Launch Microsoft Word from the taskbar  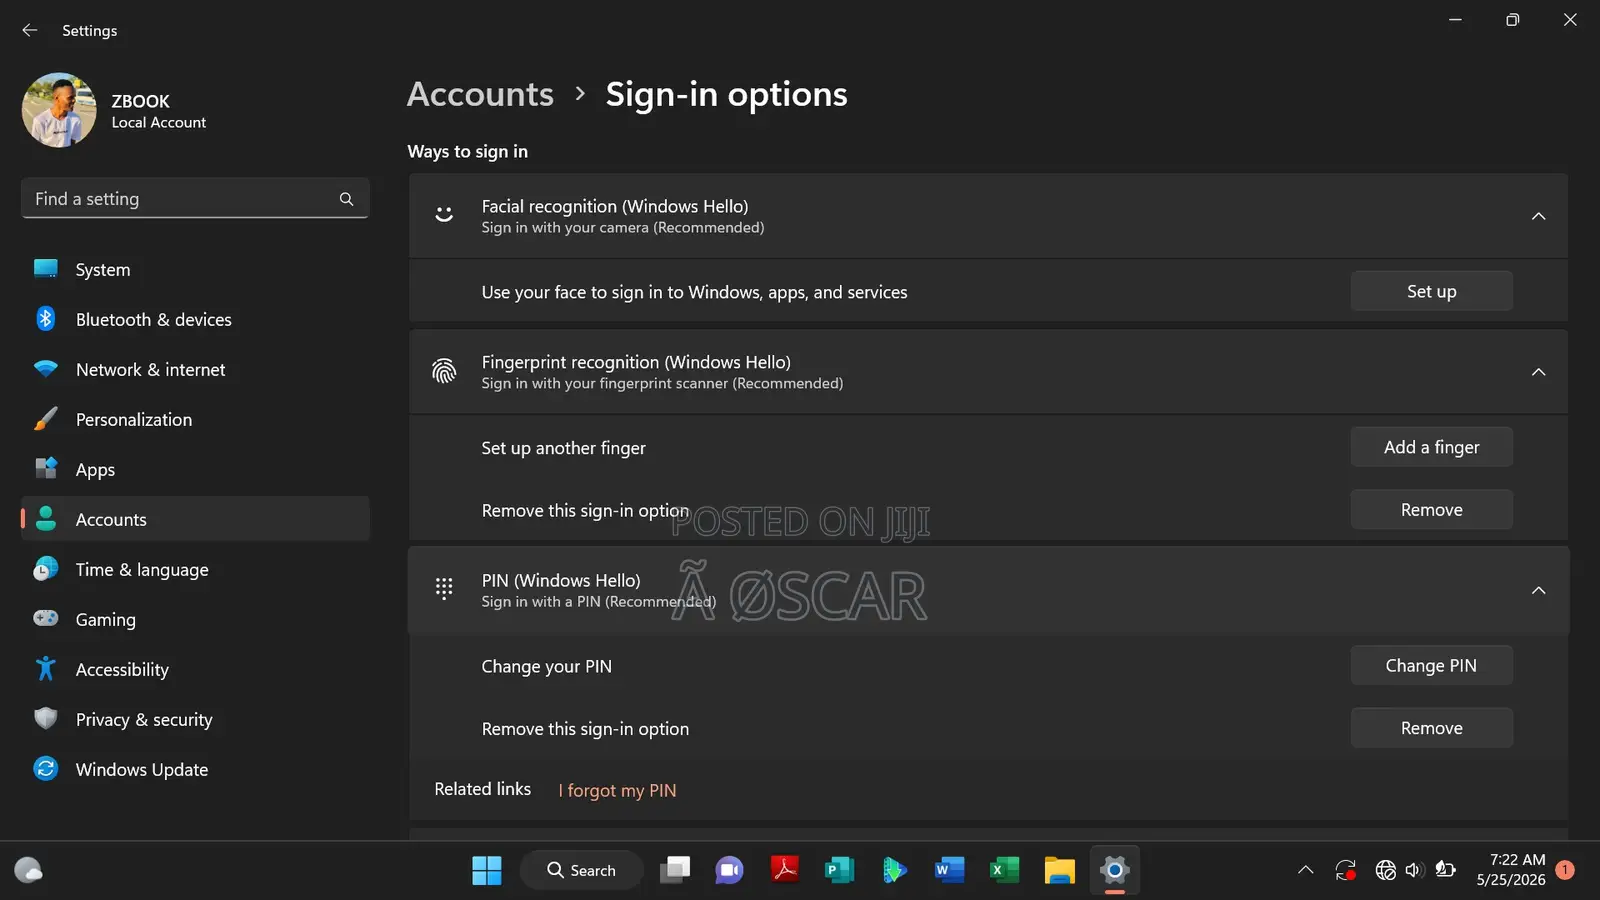(949, 870)
